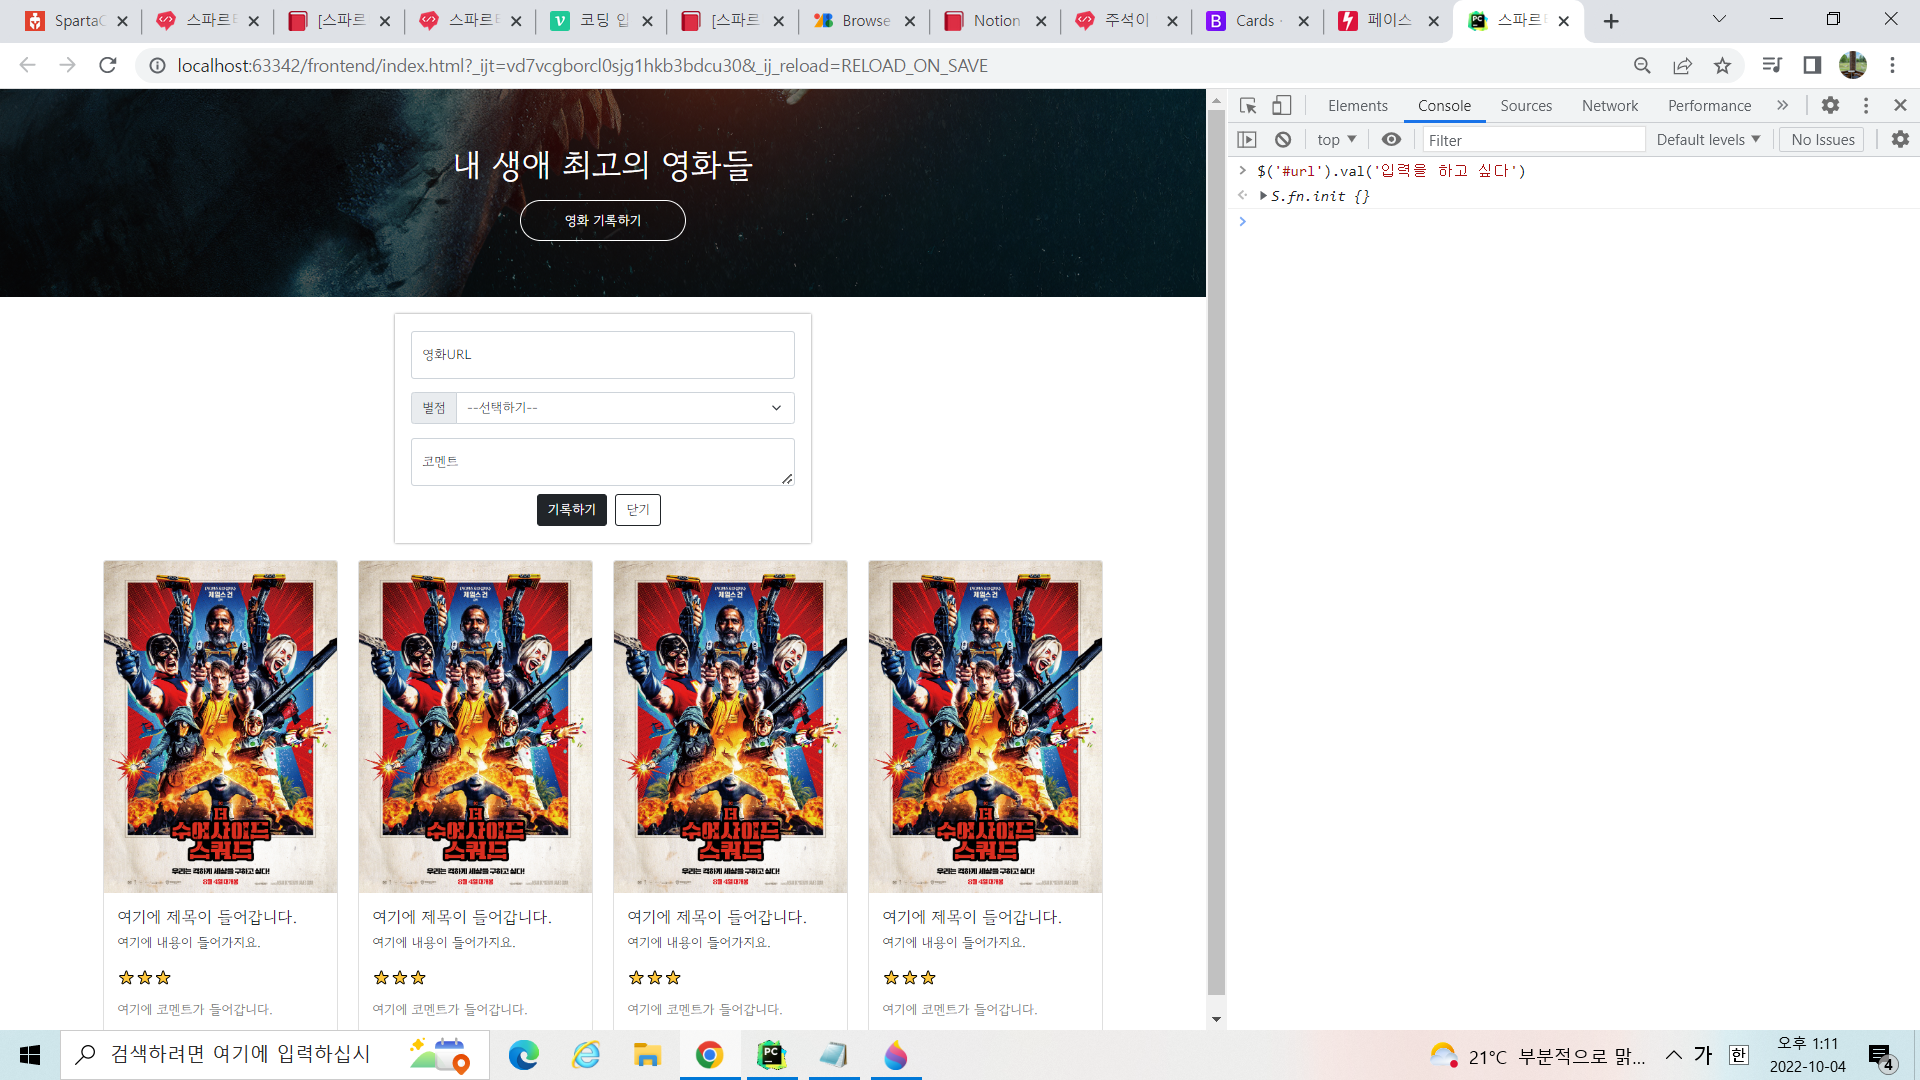Click the black 기록하기 submit button

571,510
